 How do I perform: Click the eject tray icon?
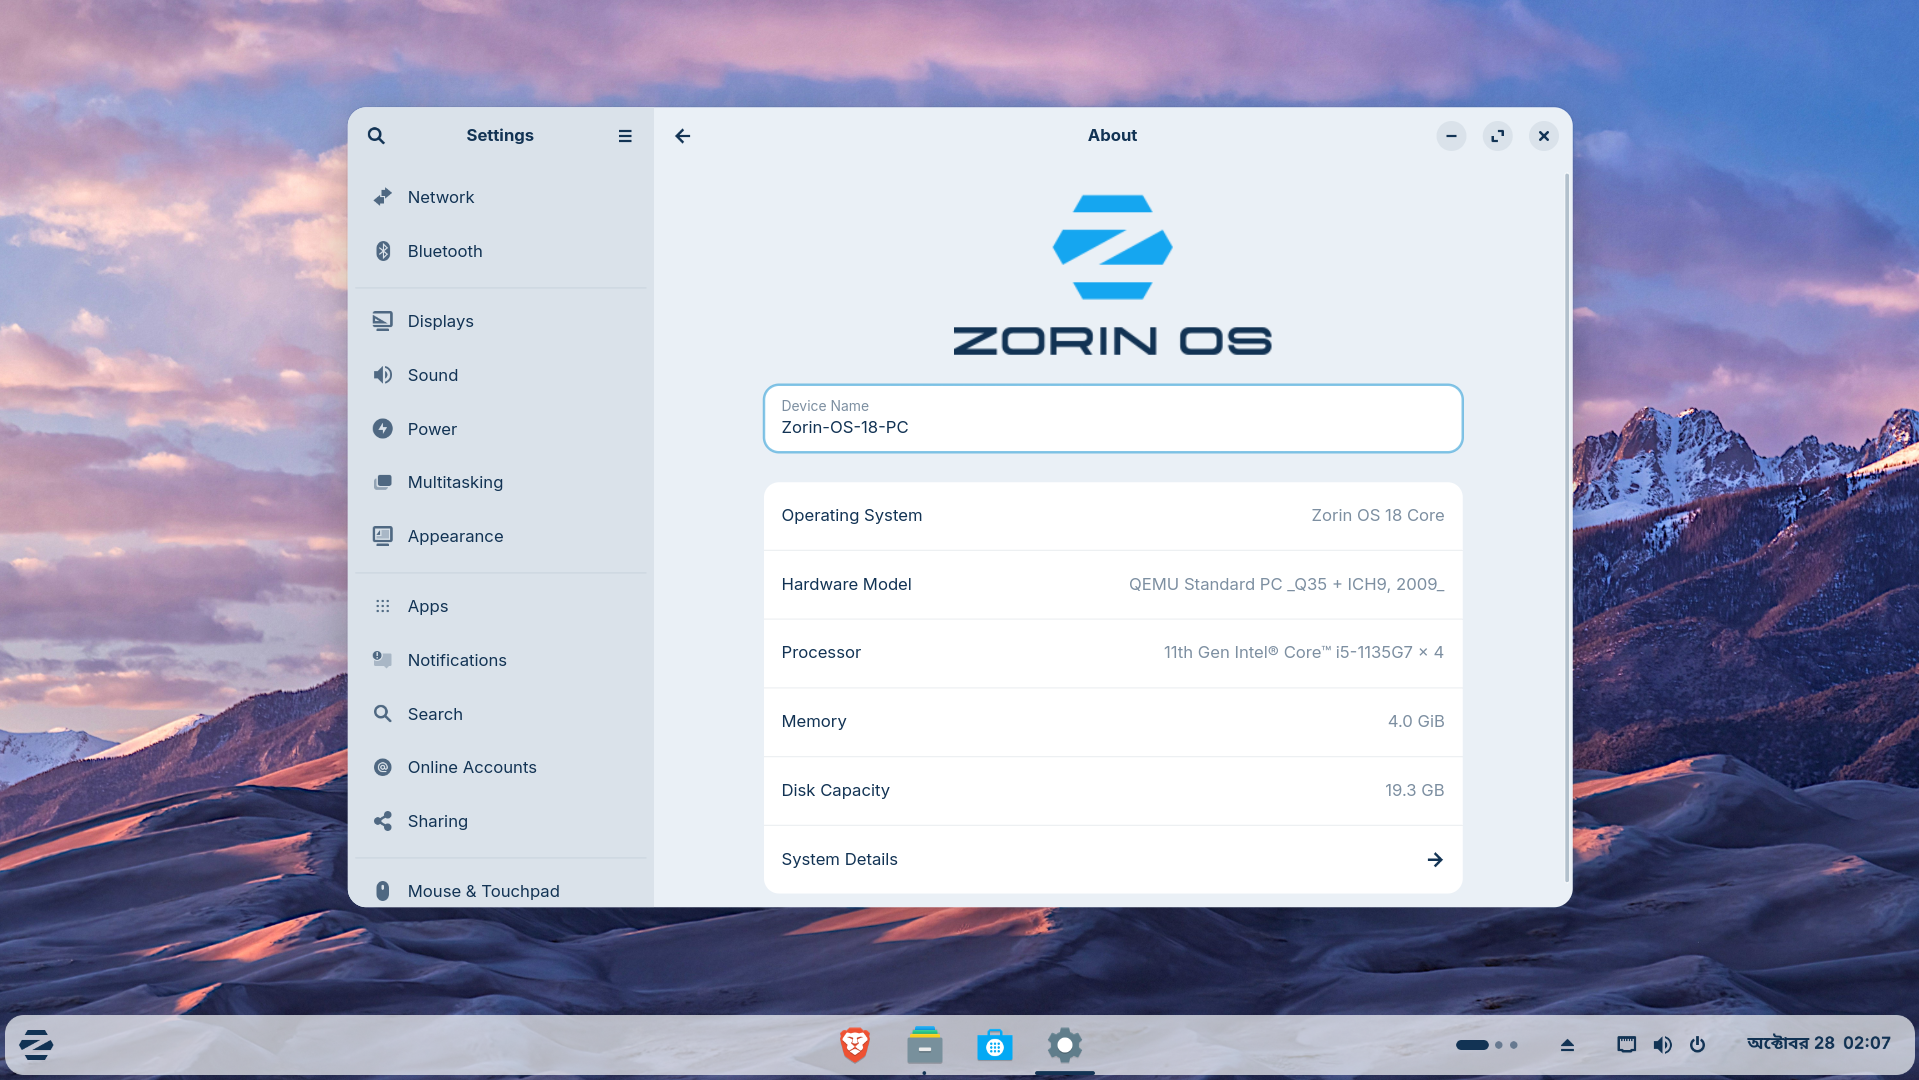(x=1567, y=1044)
